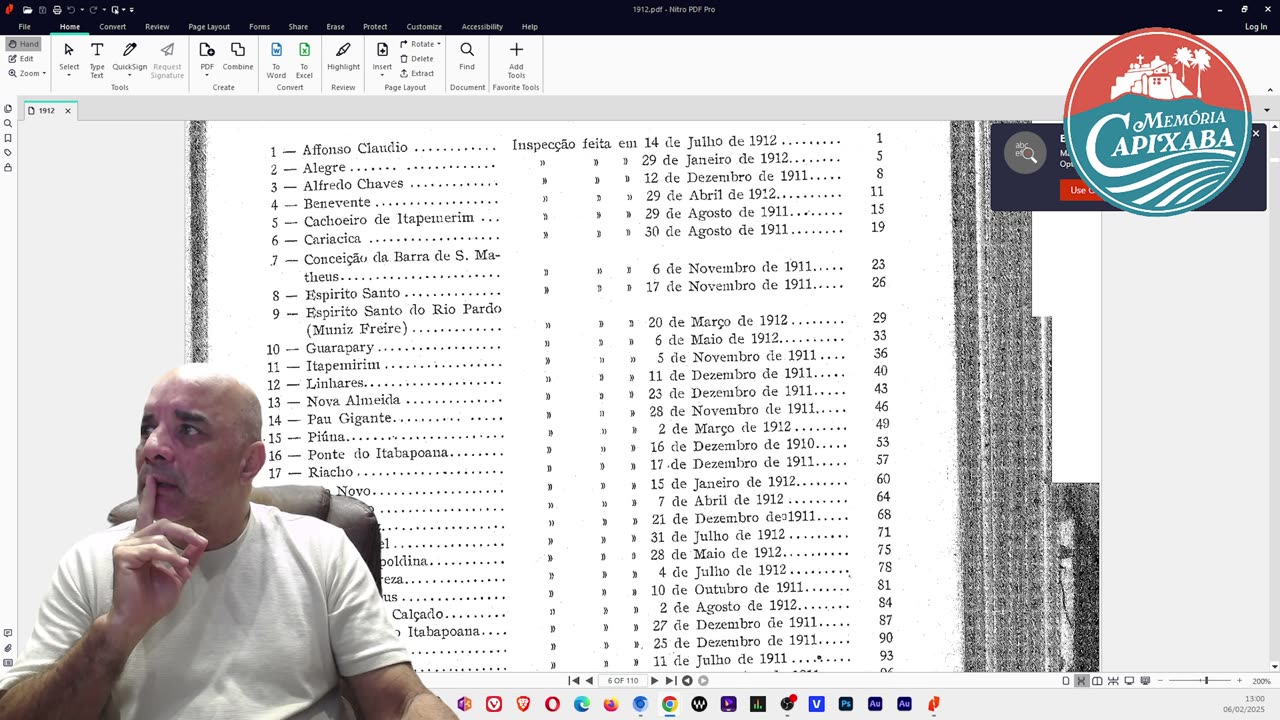The image size is (1280, 720).
Task: Choose the Select cursor tool
Action: pos(69,59)
